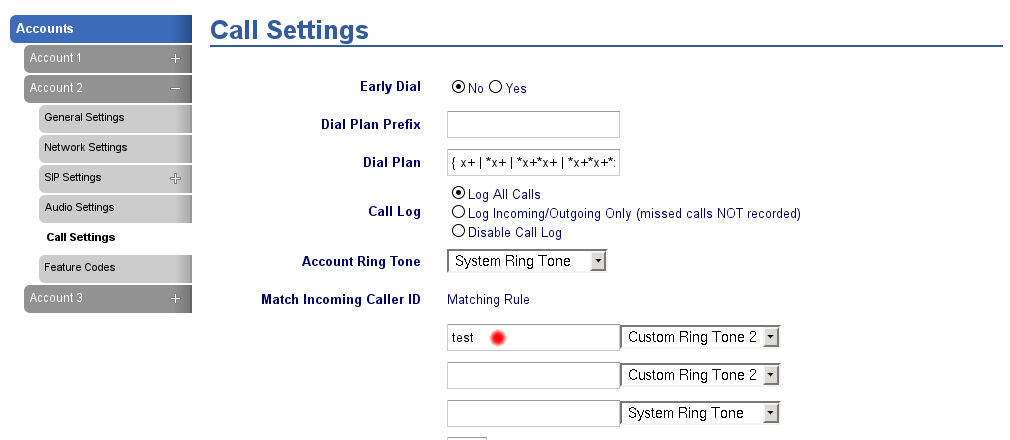Expand SIP Settings plus icon
This screenshot has width=1010, height=440.
point(175,178)
